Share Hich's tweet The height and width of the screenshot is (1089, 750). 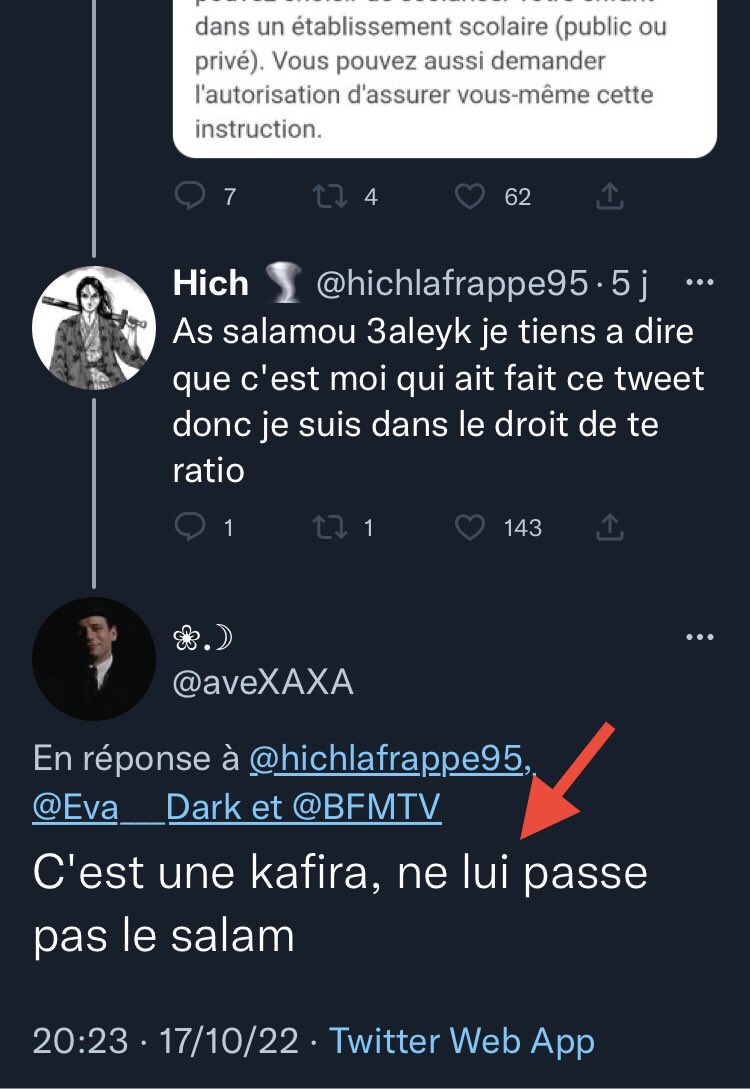610,527
